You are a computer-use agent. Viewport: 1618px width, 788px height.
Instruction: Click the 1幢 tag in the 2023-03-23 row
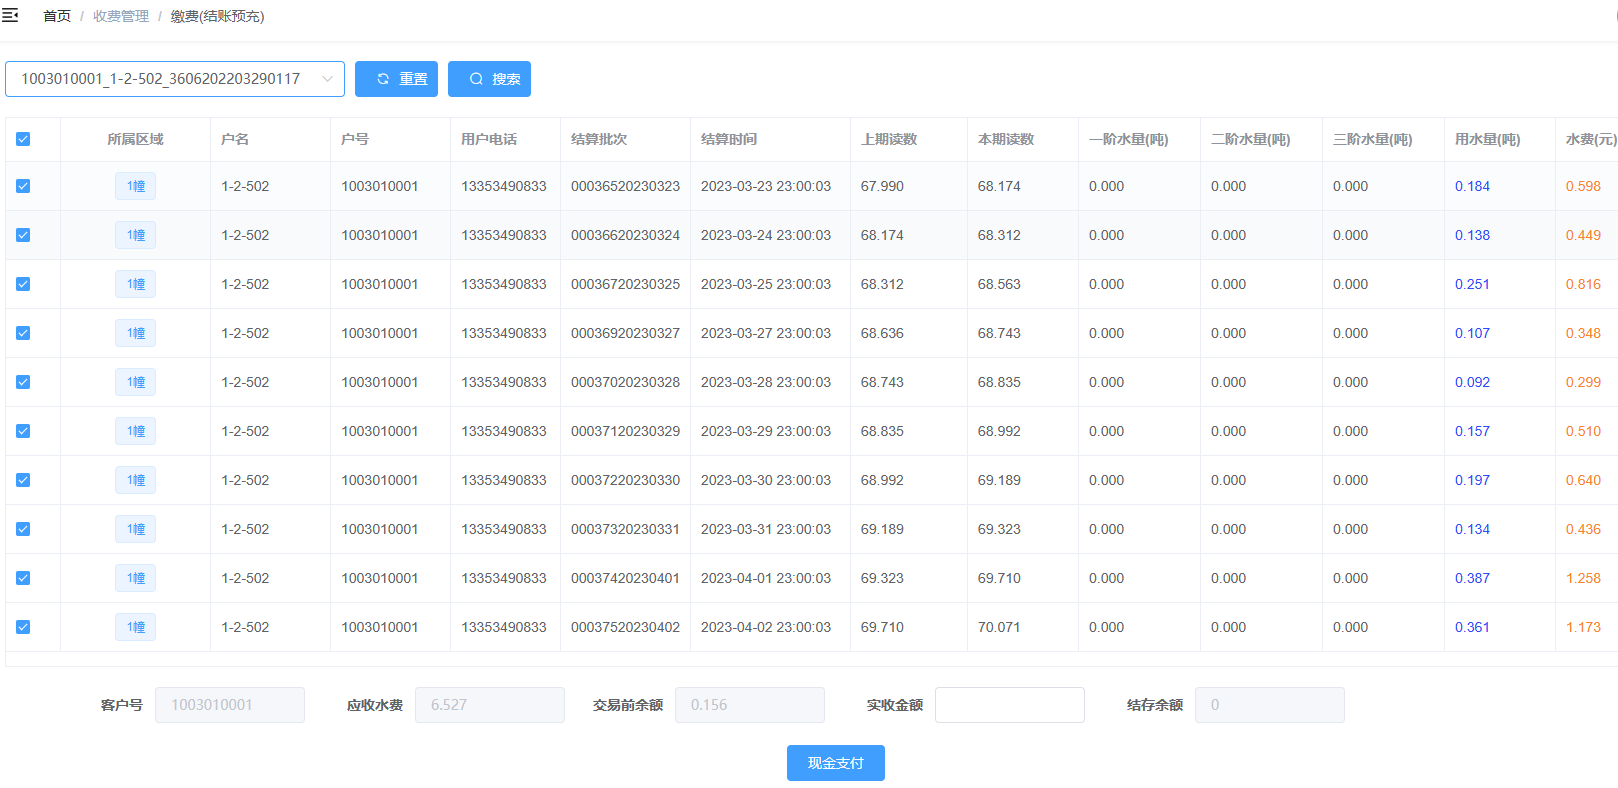[x=135, y=186]
